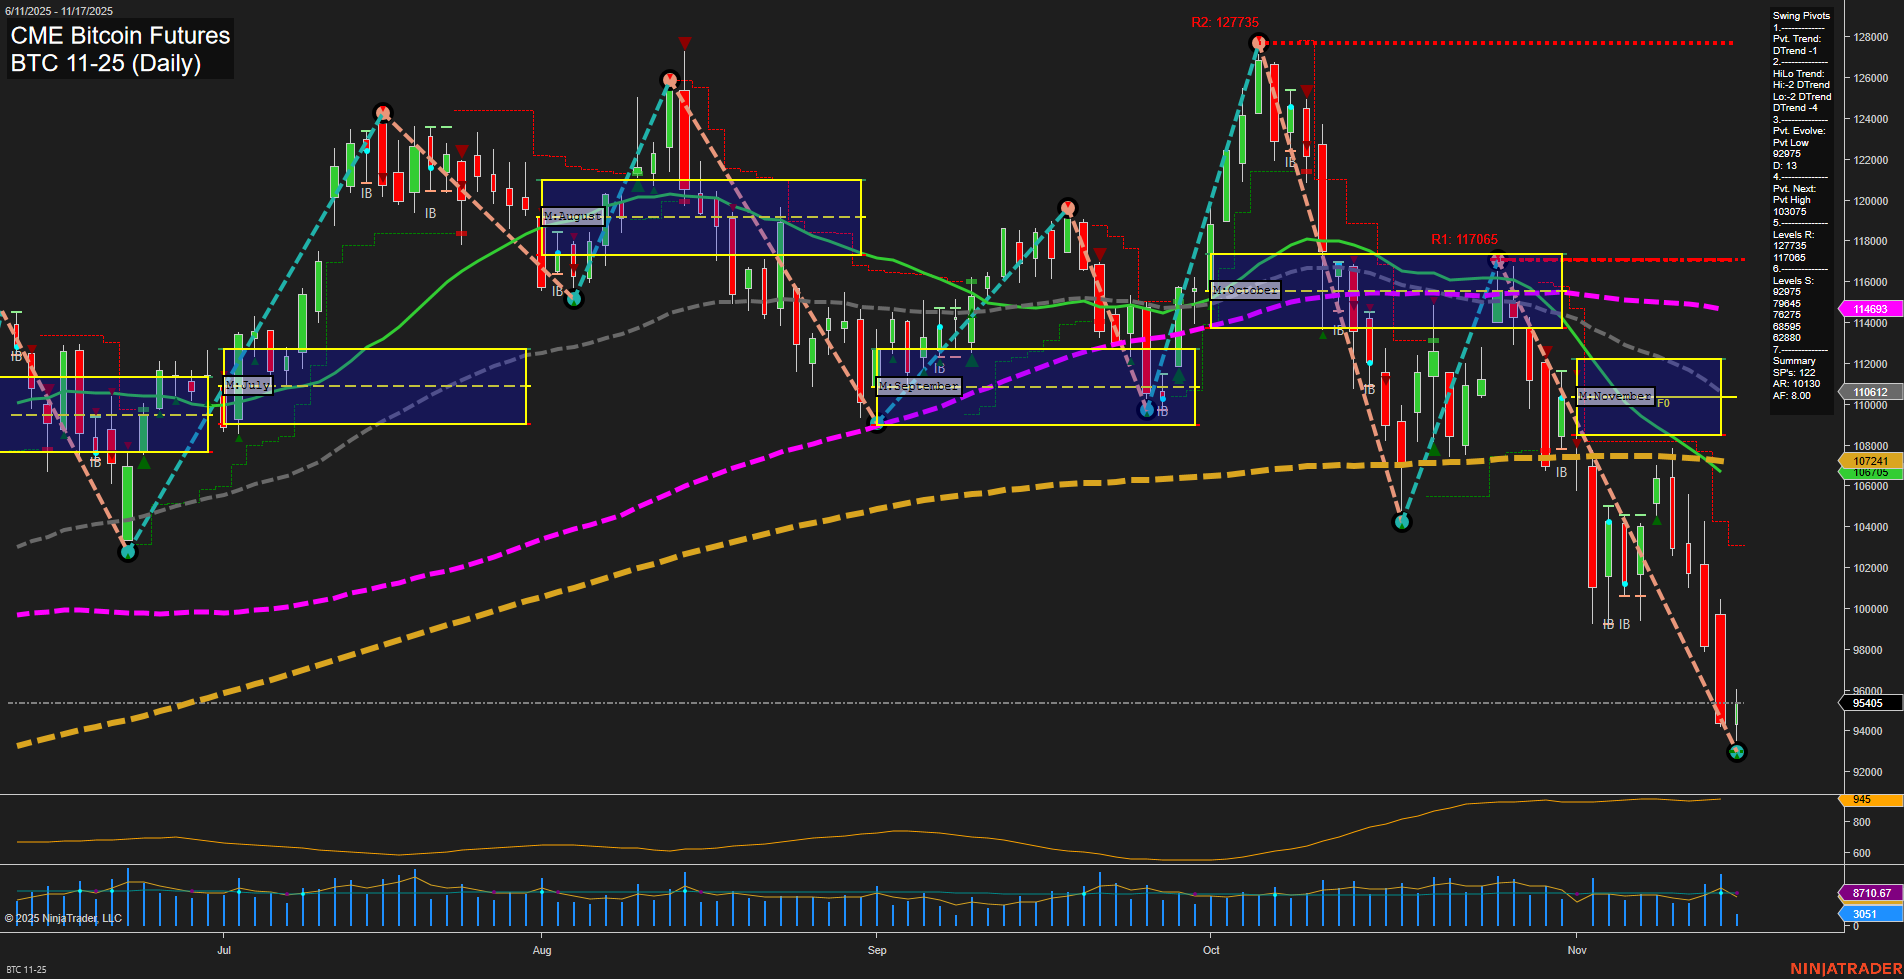Click the M:July monthly range label
Image resolution: width=1904 pixels, height=979 pixels.
pos(247,385)
